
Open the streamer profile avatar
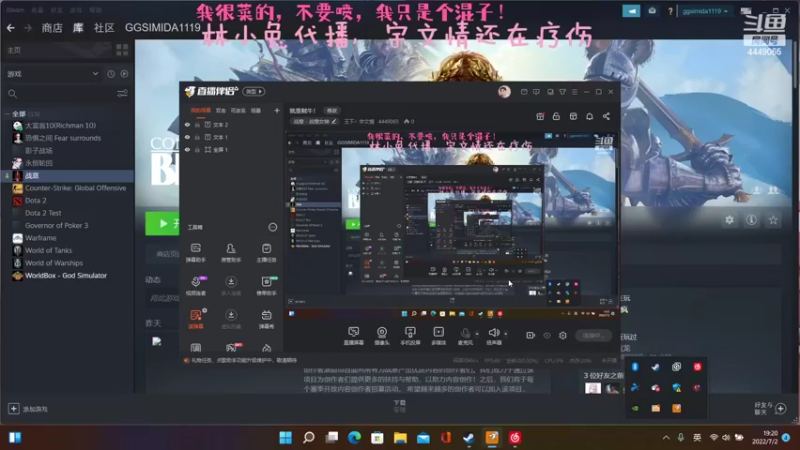[x=504, y=91]
